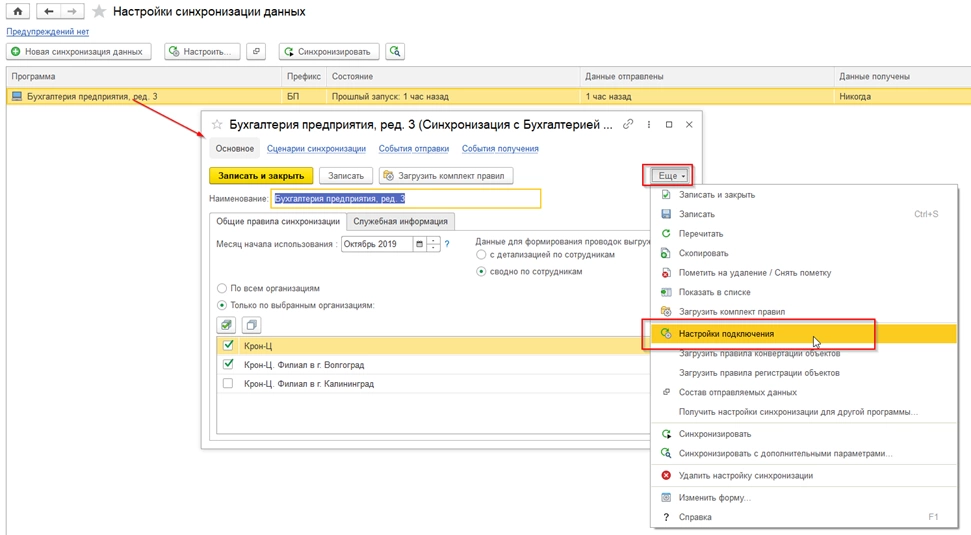
Task: Change the value with the month stepper arrows
Action: pos(433,244)
